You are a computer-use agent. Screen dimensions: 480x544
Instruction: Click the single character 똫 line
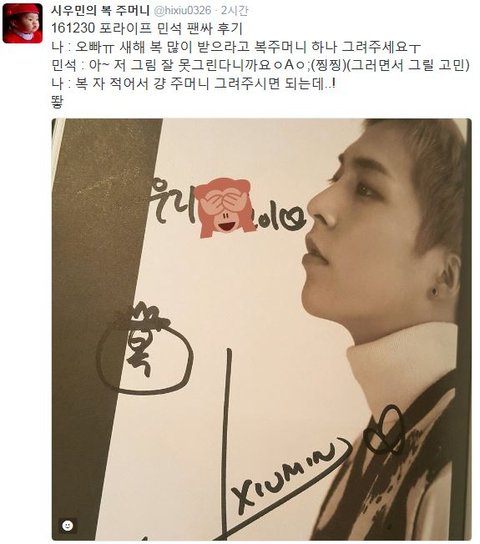click(58, 103)
